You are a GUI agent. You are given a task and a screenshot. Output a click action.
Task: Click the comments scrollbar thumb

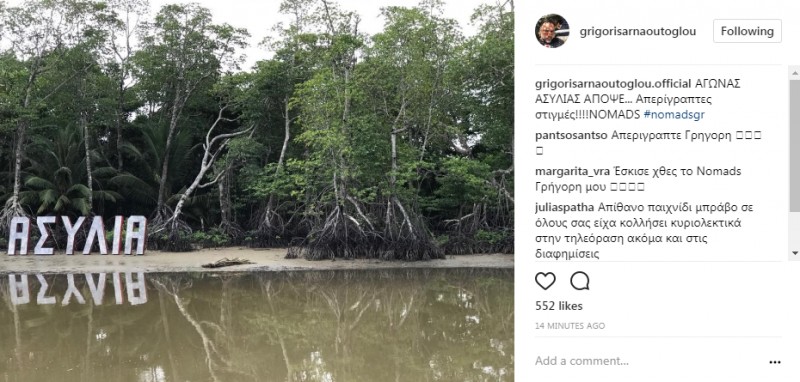point(794,145)
